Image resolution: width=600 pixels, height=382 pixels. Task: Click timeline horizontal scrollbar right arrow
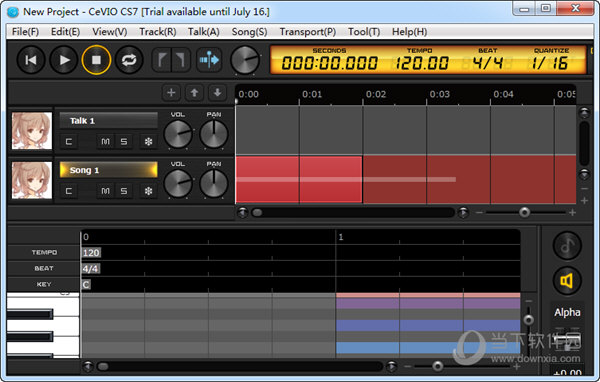[463, 212]
